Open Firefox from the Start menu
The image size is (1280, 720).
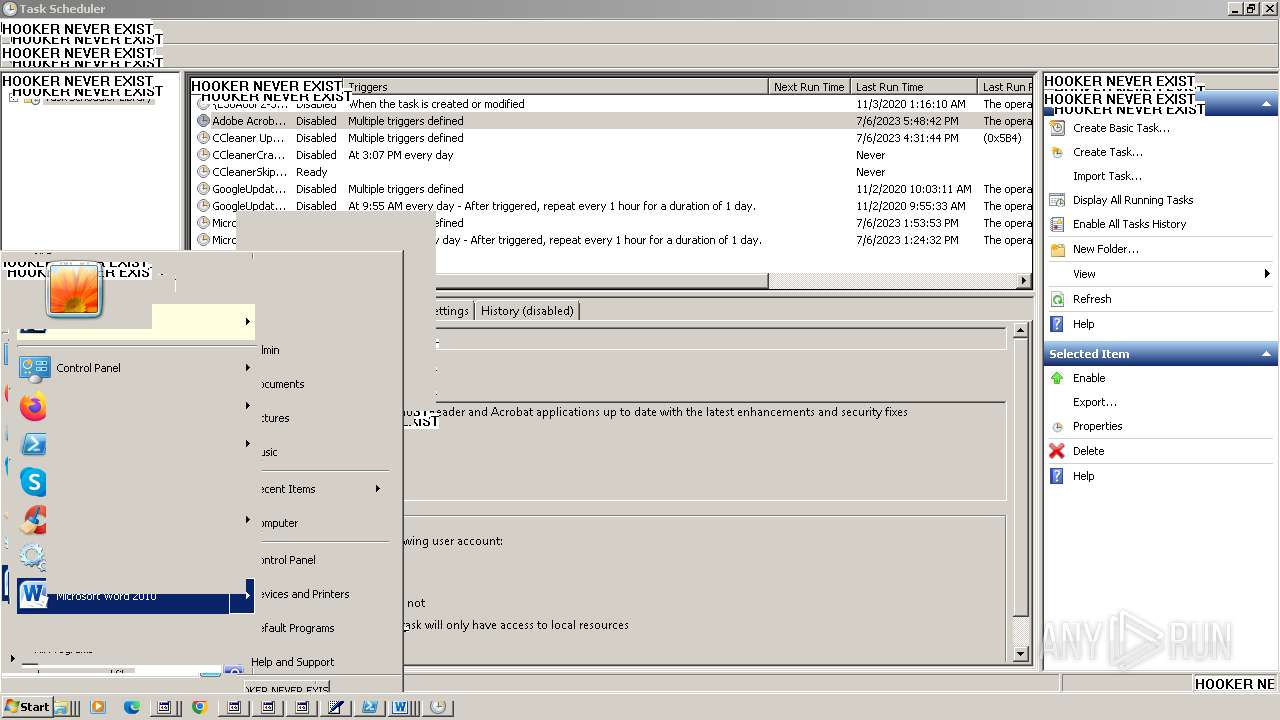click(x=34, y=406)
